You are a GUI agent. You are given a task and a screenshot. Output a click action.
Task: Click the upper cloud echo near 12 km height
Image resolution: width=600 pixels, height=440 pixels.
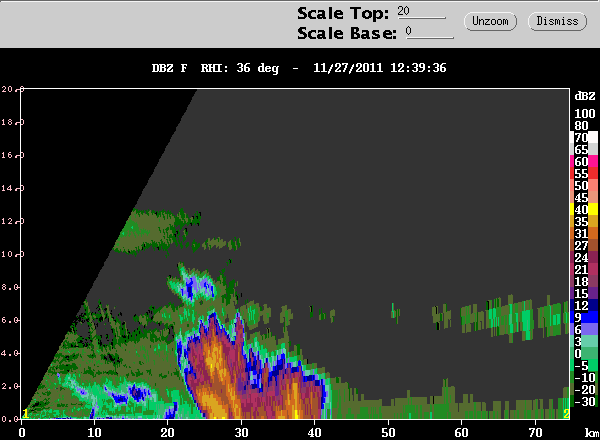pyautogui.click(x=157, y=231)
